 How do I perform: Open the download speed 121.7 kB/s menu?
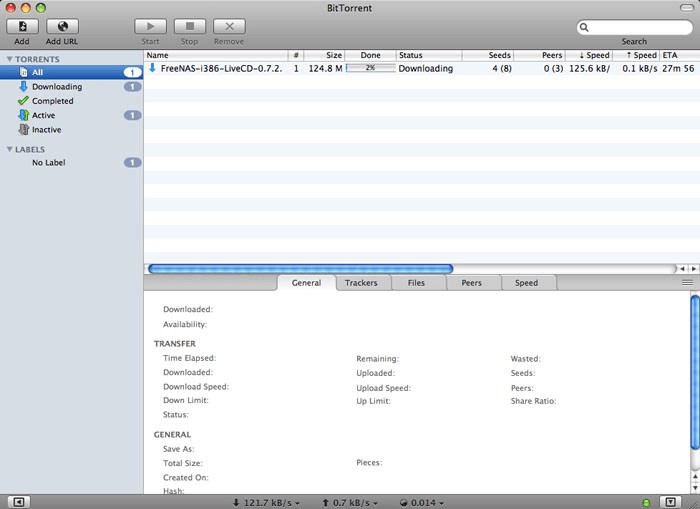(x=266, y=503)
